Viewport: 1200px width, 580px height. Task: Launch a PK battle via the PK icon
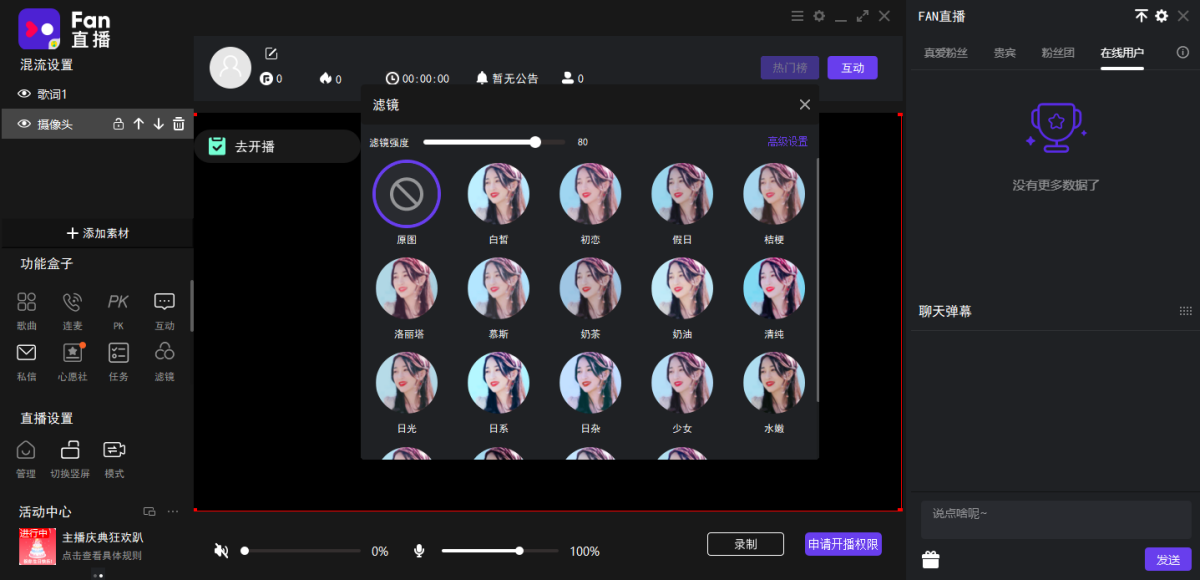[x=117, y=301]
